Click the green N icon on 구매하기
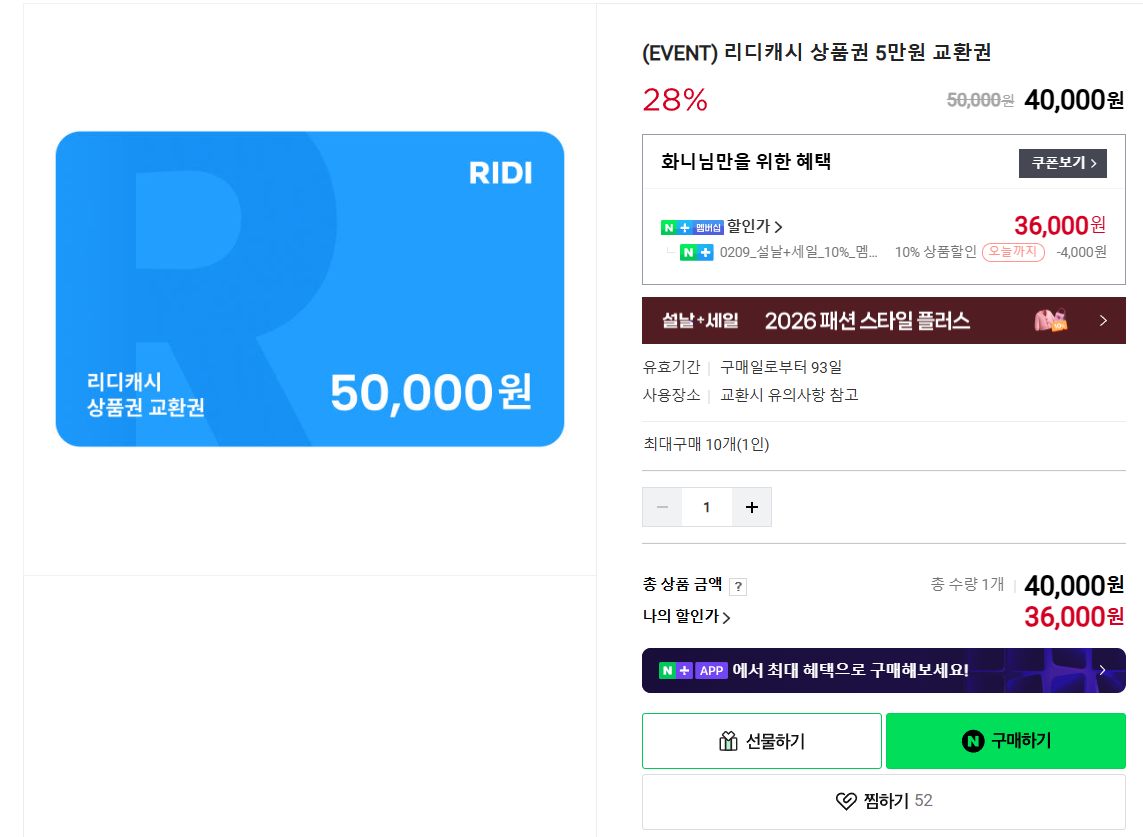 tap(973, 741)
